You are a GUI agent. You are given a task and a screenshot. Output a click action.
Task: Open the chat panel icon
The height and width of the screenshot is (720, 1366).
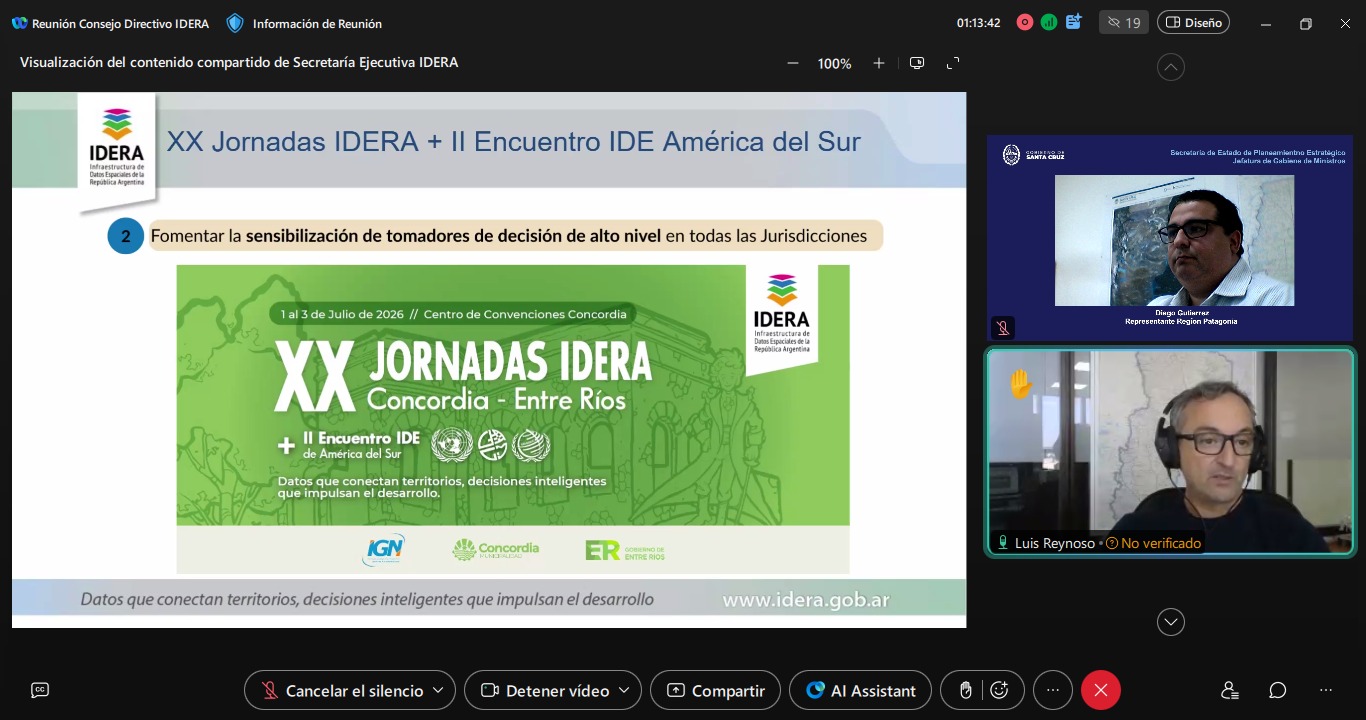(1278, 690)
